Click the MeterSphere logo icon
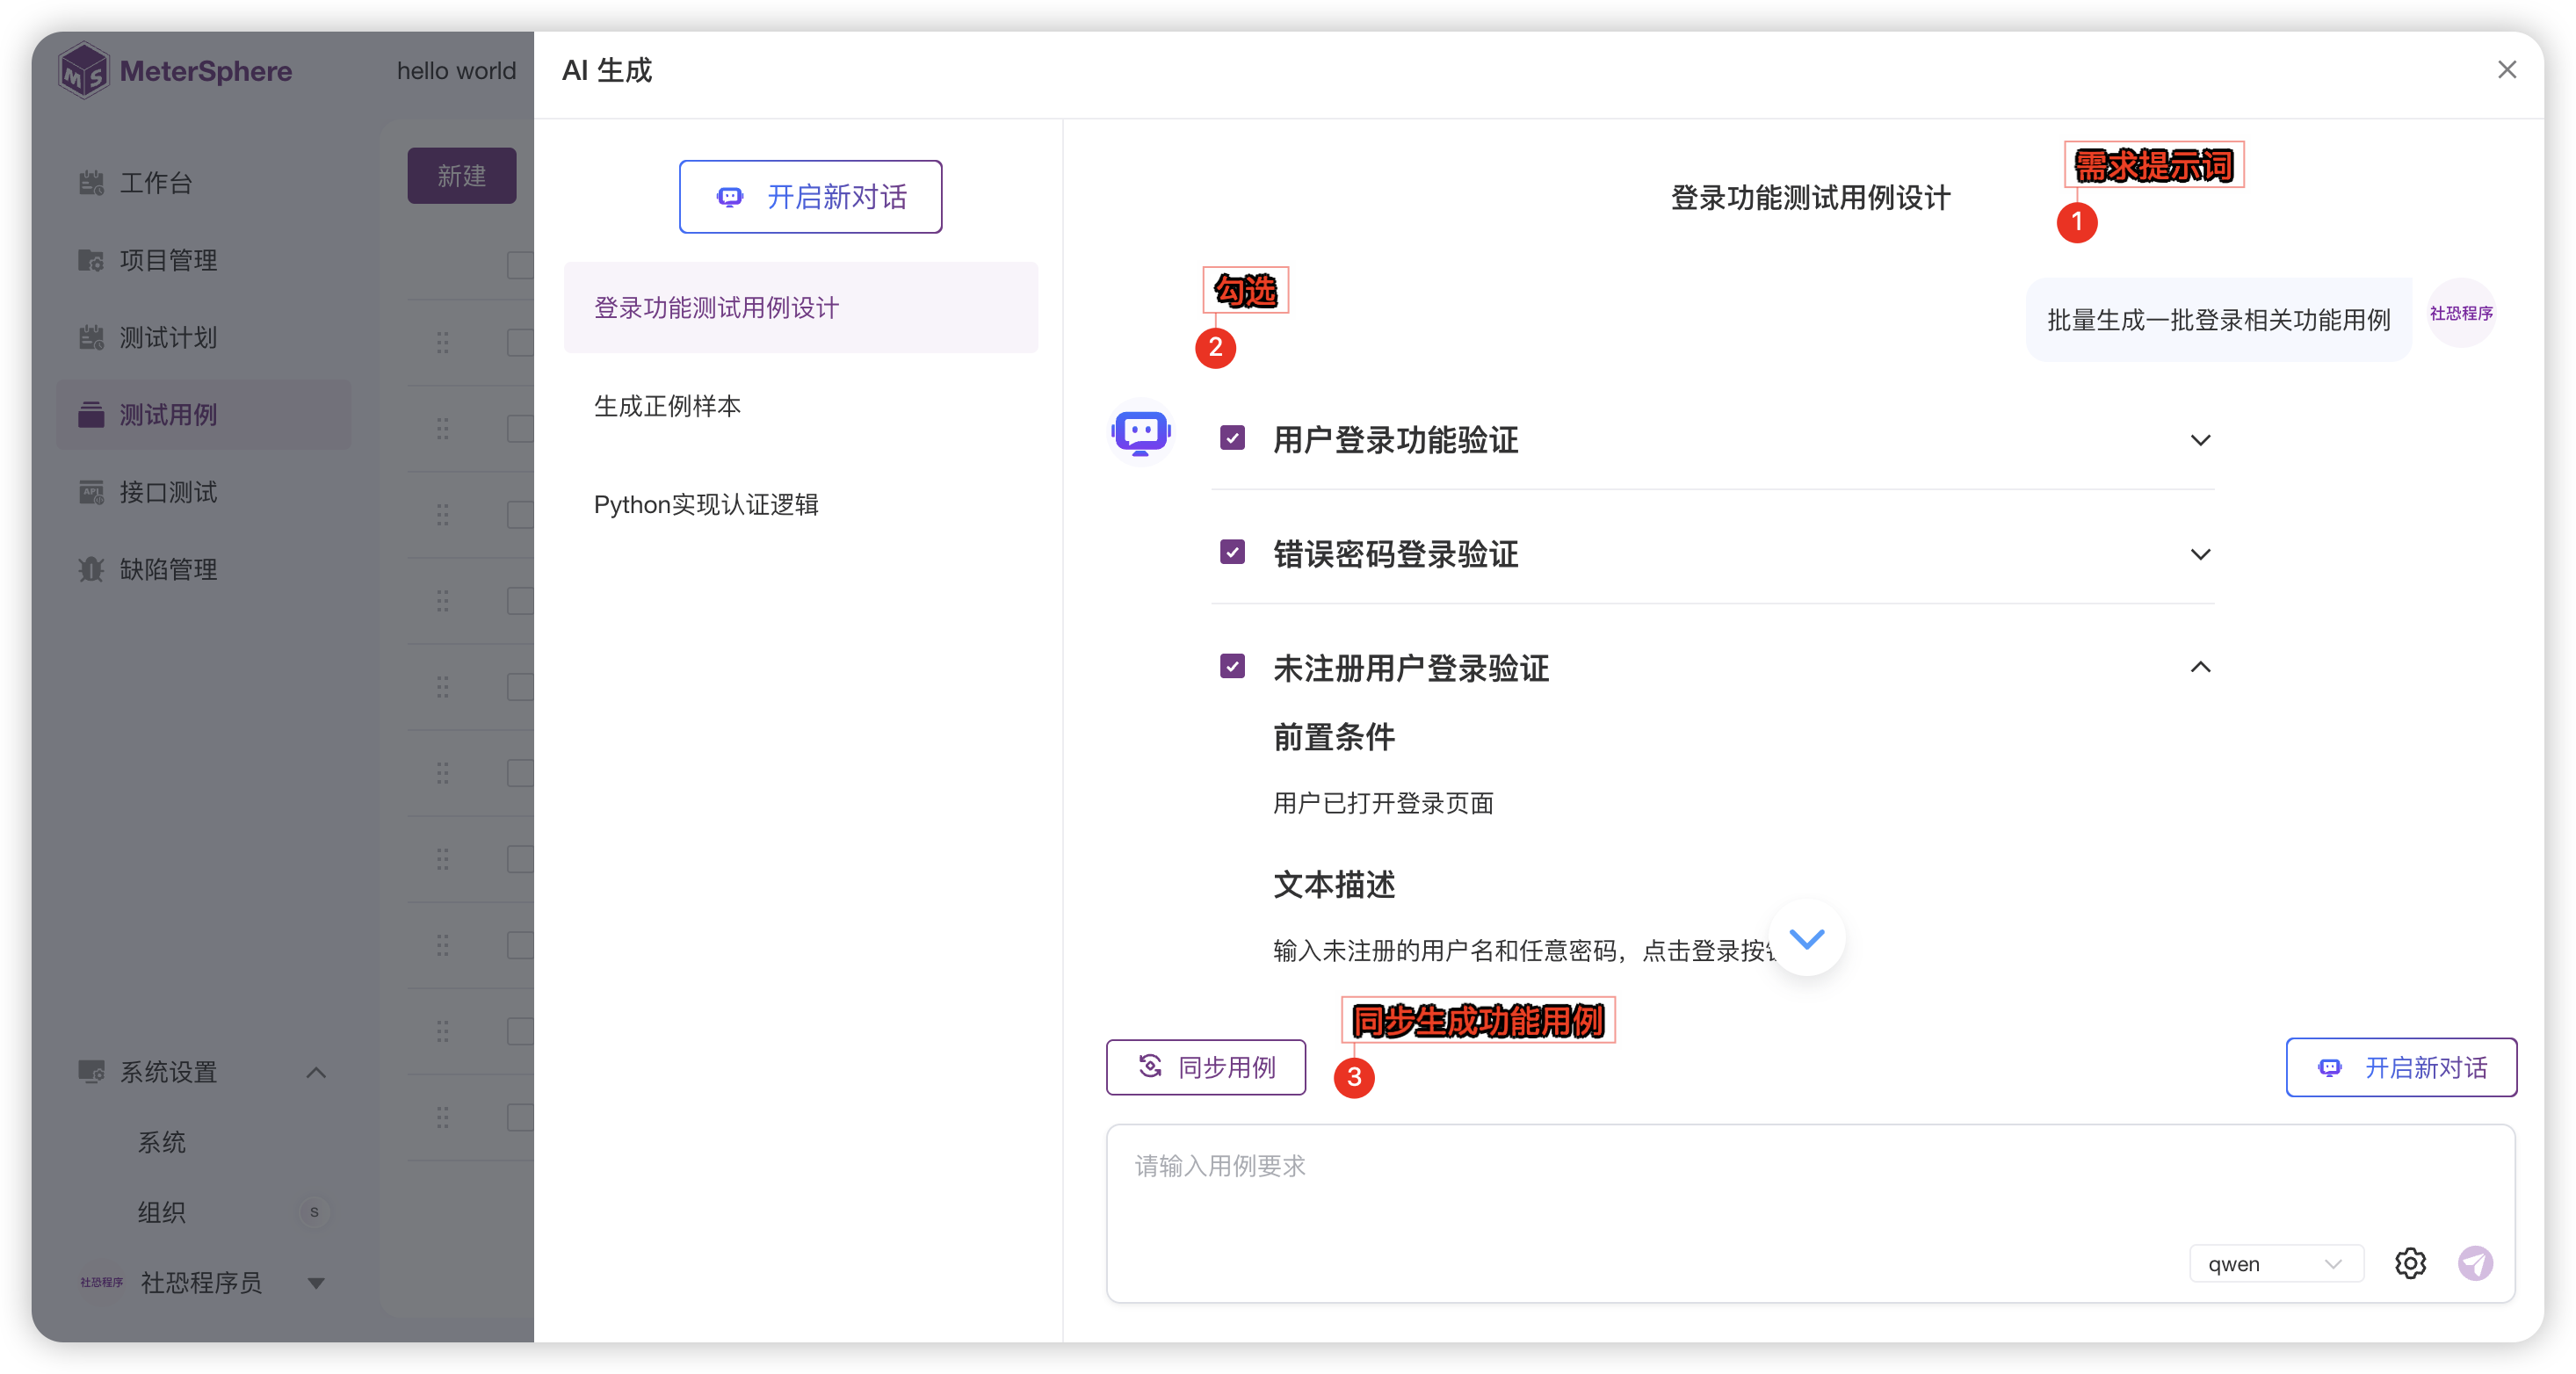Image resolution: width=2576 pixels, height=1374 pixels. tap(83, 71)
